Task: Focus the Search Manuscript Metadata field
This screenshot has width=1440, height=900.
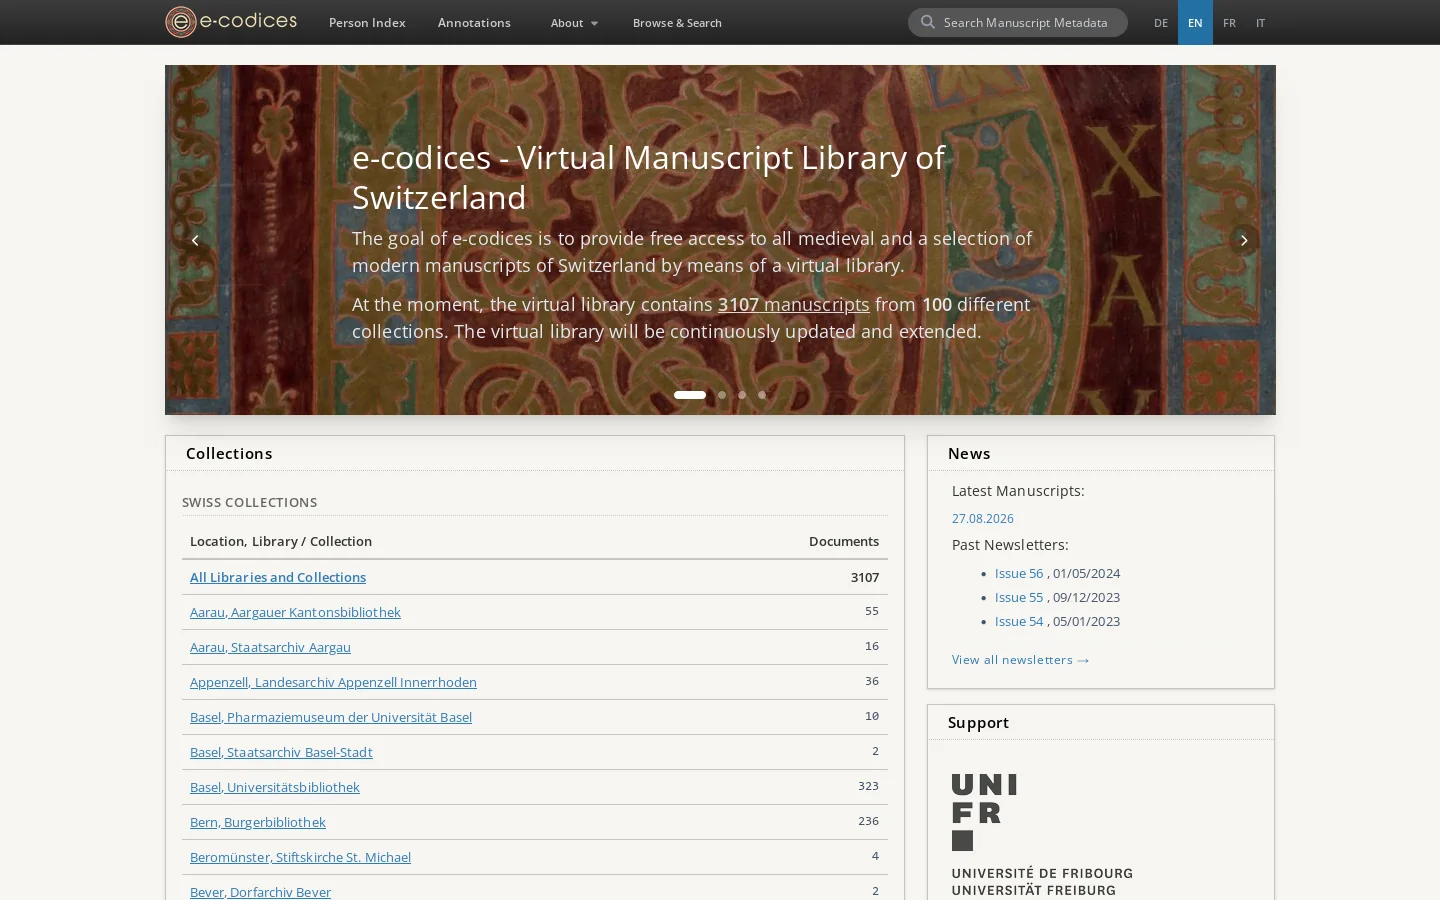Action: [1018, 22]
